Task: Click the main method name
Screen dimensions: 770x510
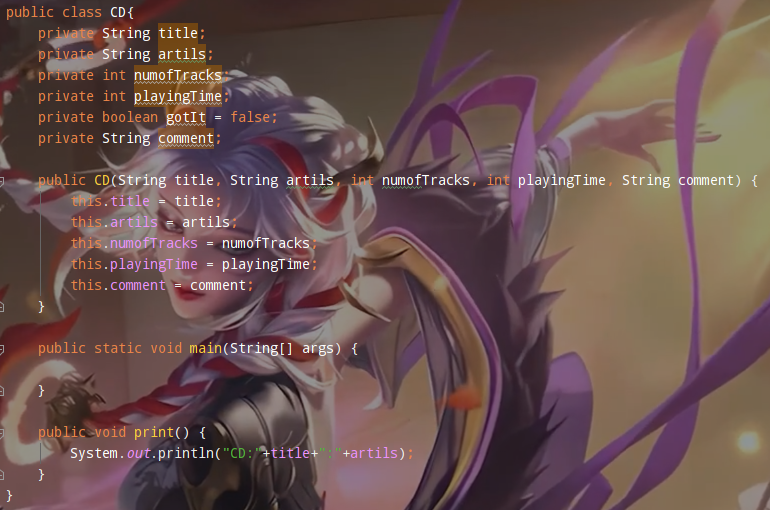Action: (x=205, y=349)
